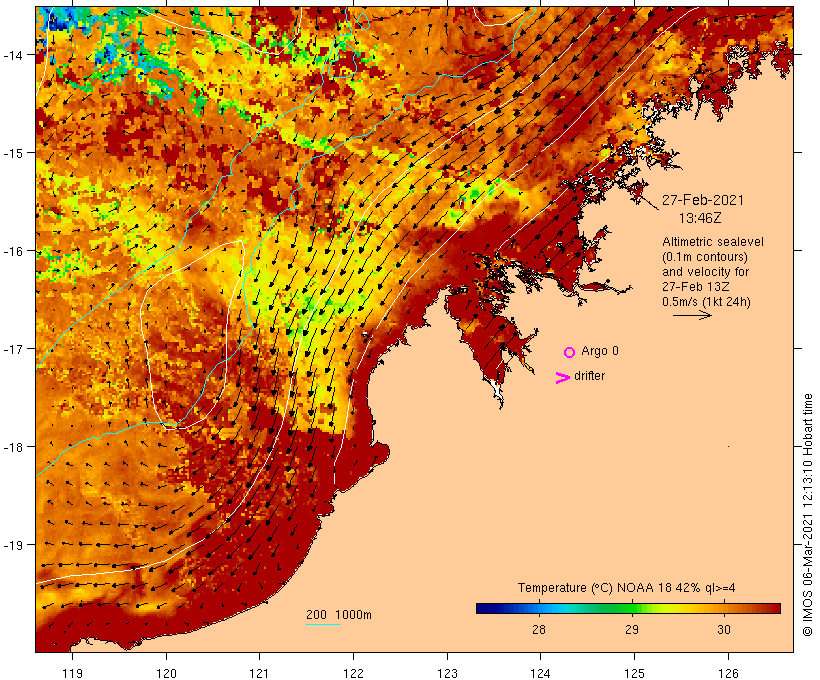Click the '27-Feb 13Z' text
This screenshot has width=820, height=680.
click(x=696, y=287)
